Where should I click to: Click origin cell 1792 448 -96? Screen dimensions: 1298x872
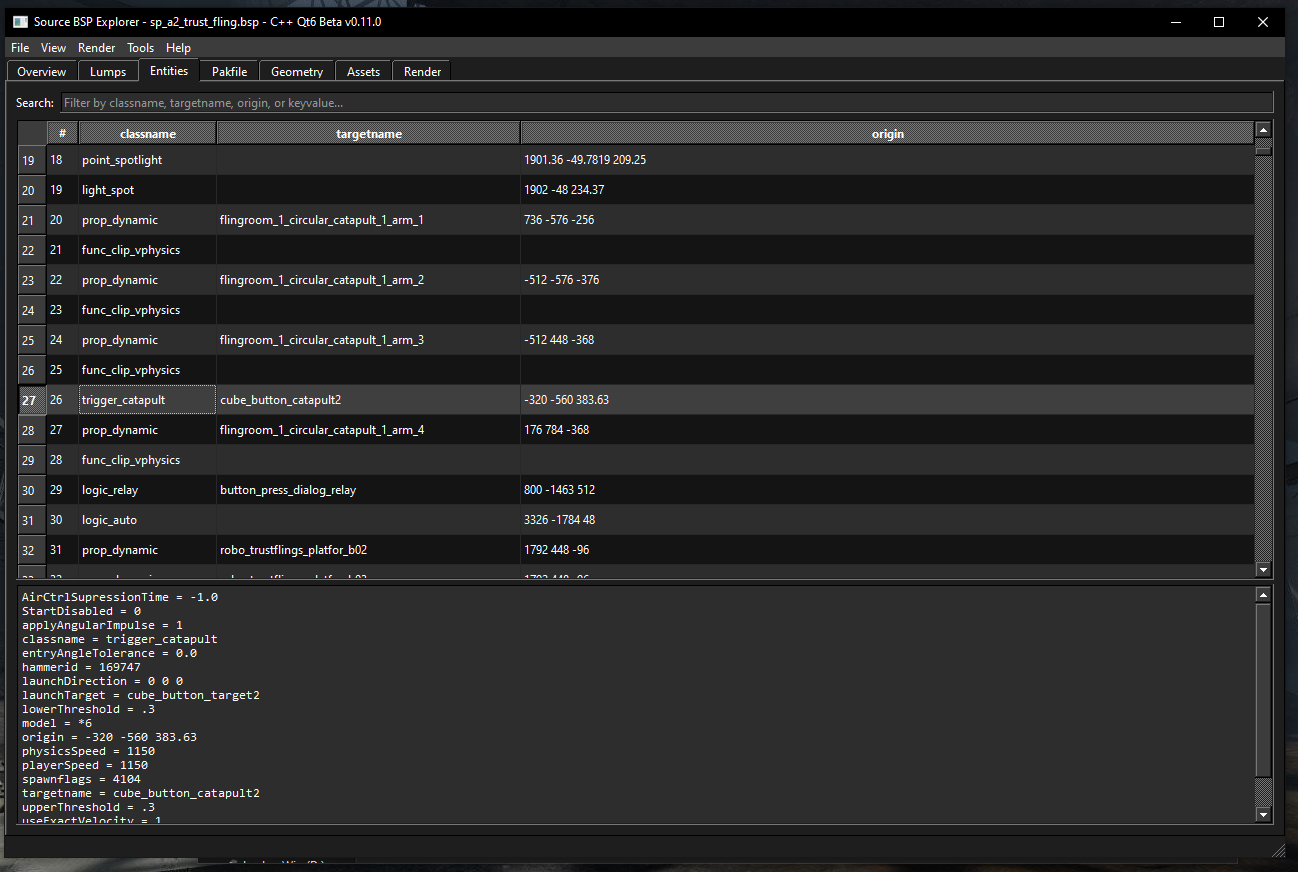(887, 550)
